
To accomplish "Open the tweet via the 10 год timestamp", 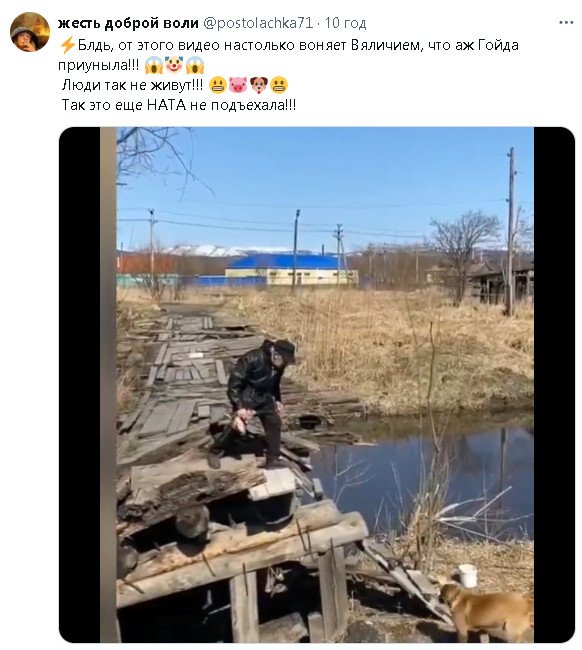I will tap(345, 23).
